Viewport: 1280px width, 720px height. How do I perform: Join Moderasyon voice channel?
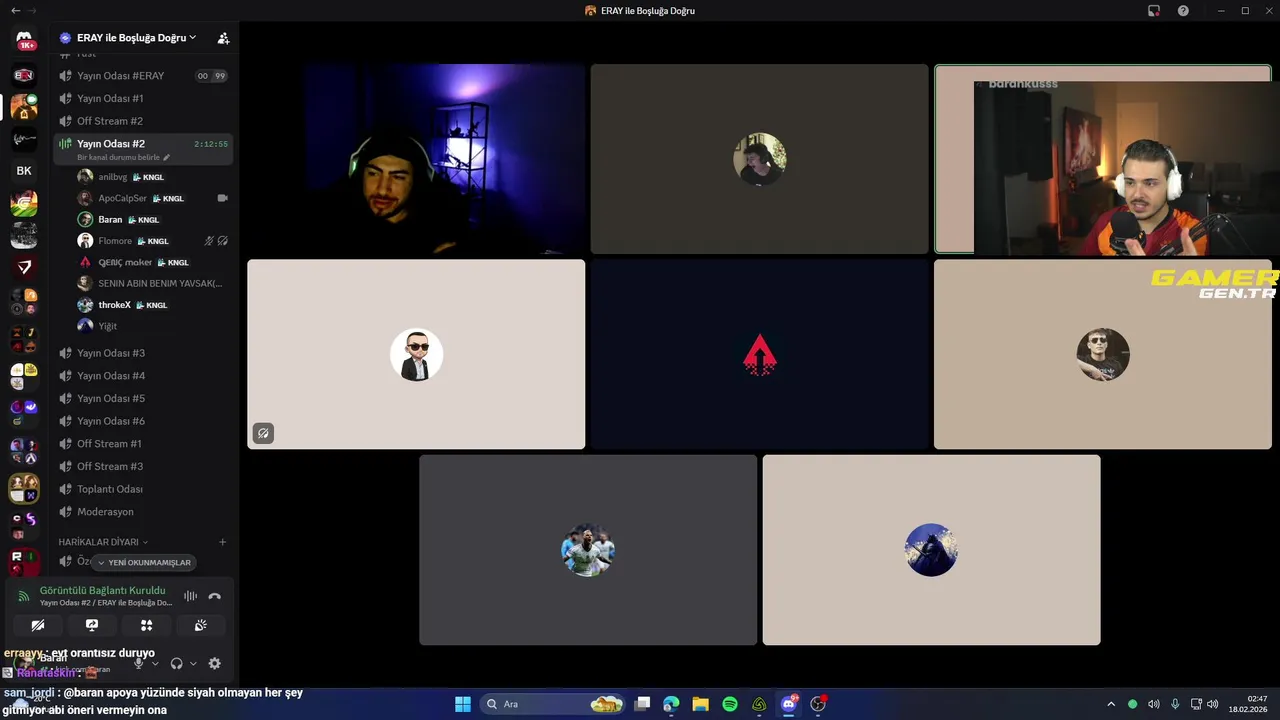(x=143, y=512)
